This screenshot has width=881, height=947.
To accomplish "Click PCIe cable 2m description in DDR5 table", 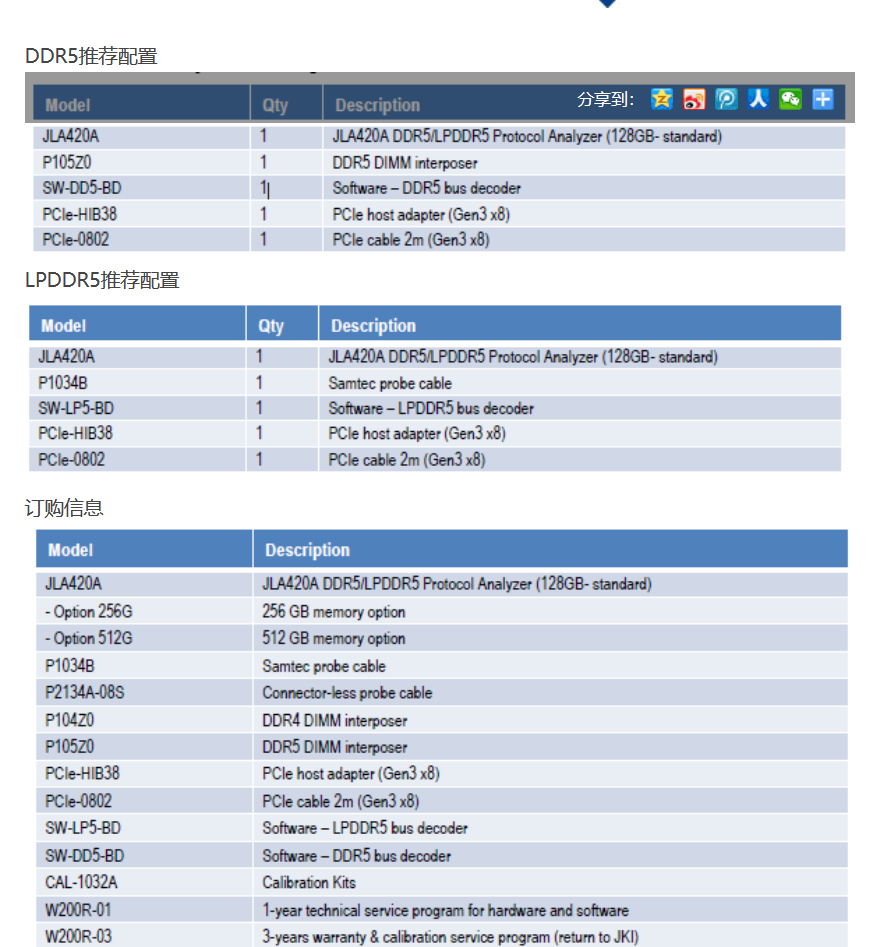I will tap(411, 240).
